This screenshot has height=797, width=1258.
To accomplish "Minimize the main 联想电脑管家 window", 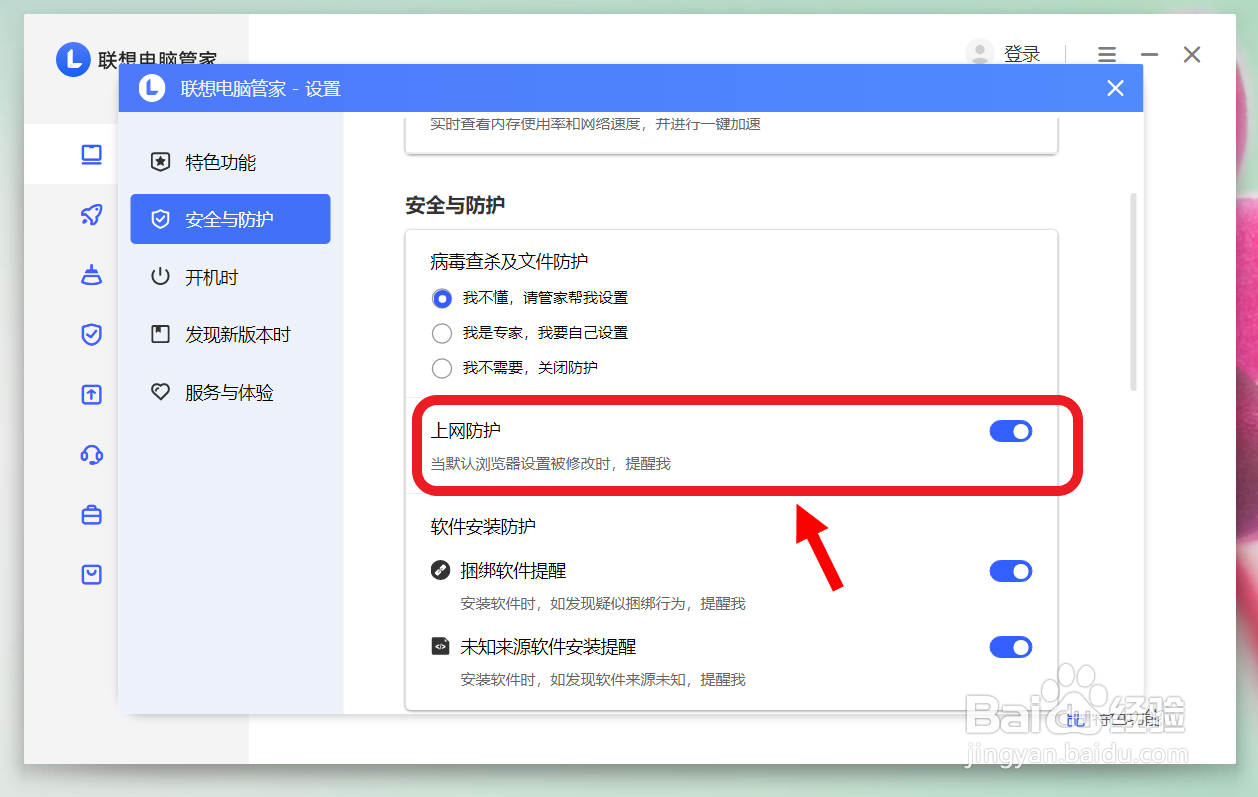I will (x=1150, y=55).
